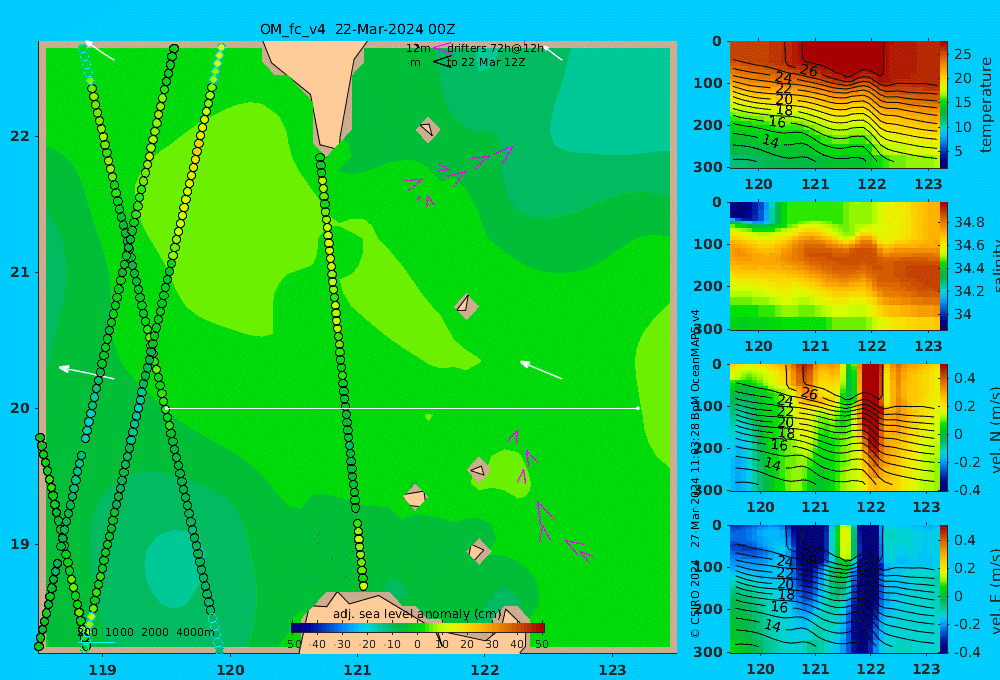Click the vertical 'temperature' axis label
1000x680 pixels.
987,105
